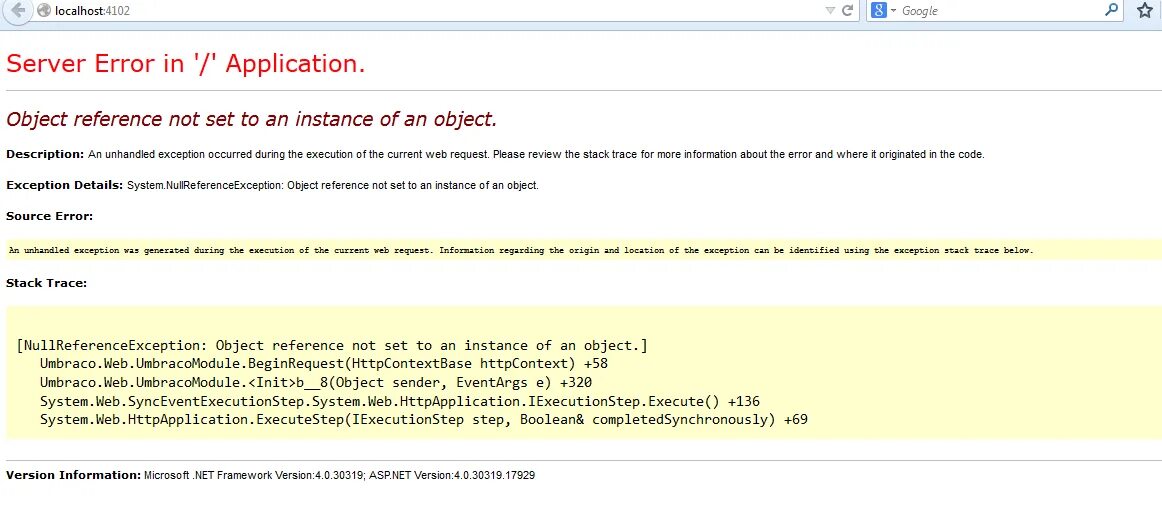This screenshot has height=515, width=1162.
Task: Click the yellow source error message box
Action: pos(581,250)
